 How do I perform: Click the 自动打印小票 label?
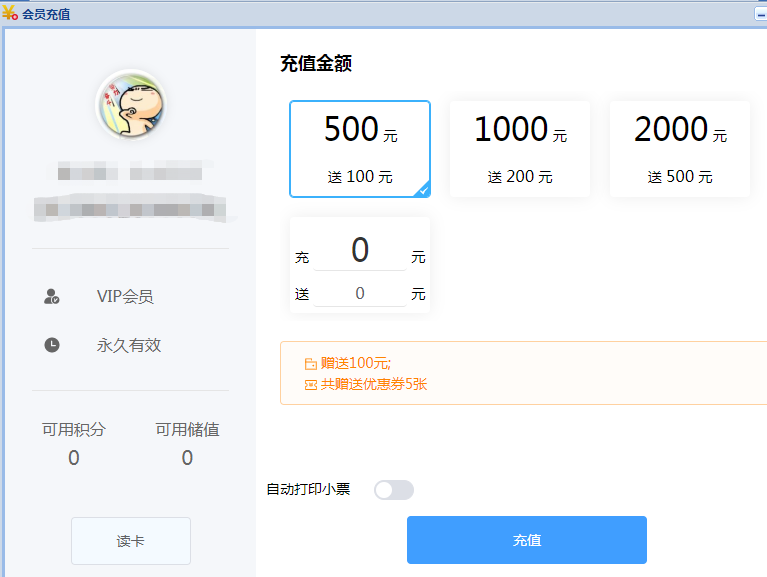coord(308,489)
